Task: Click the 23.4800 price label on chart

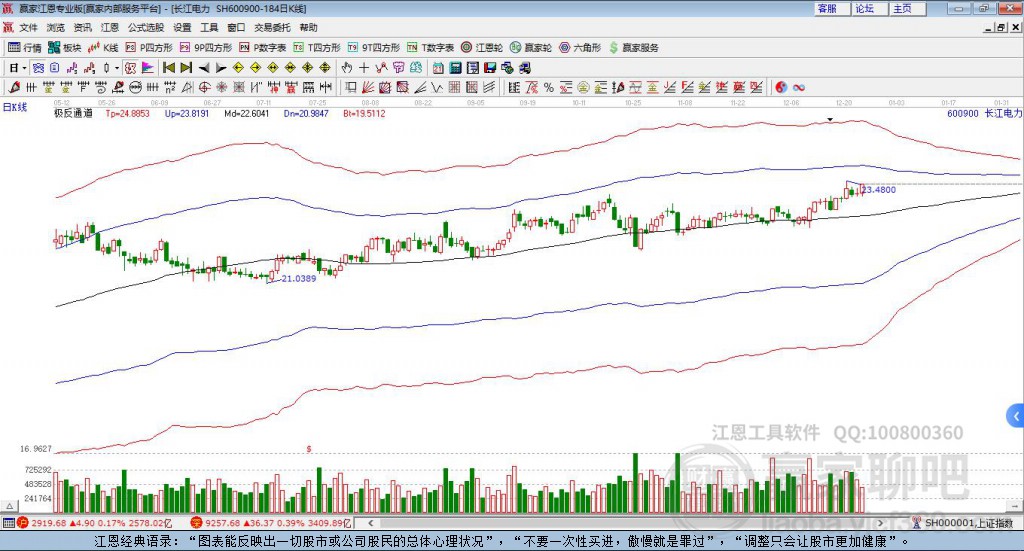Action: pos(878,189)
